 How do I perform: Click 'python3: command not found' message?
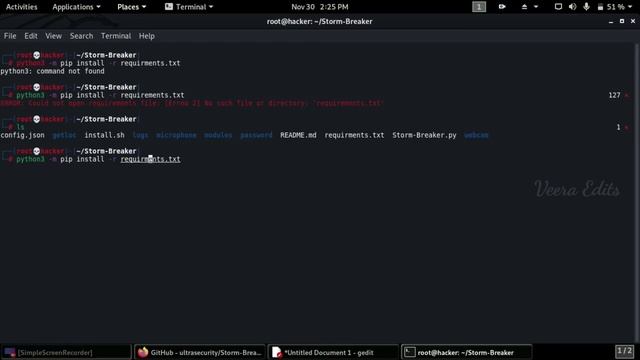(52, 71)
